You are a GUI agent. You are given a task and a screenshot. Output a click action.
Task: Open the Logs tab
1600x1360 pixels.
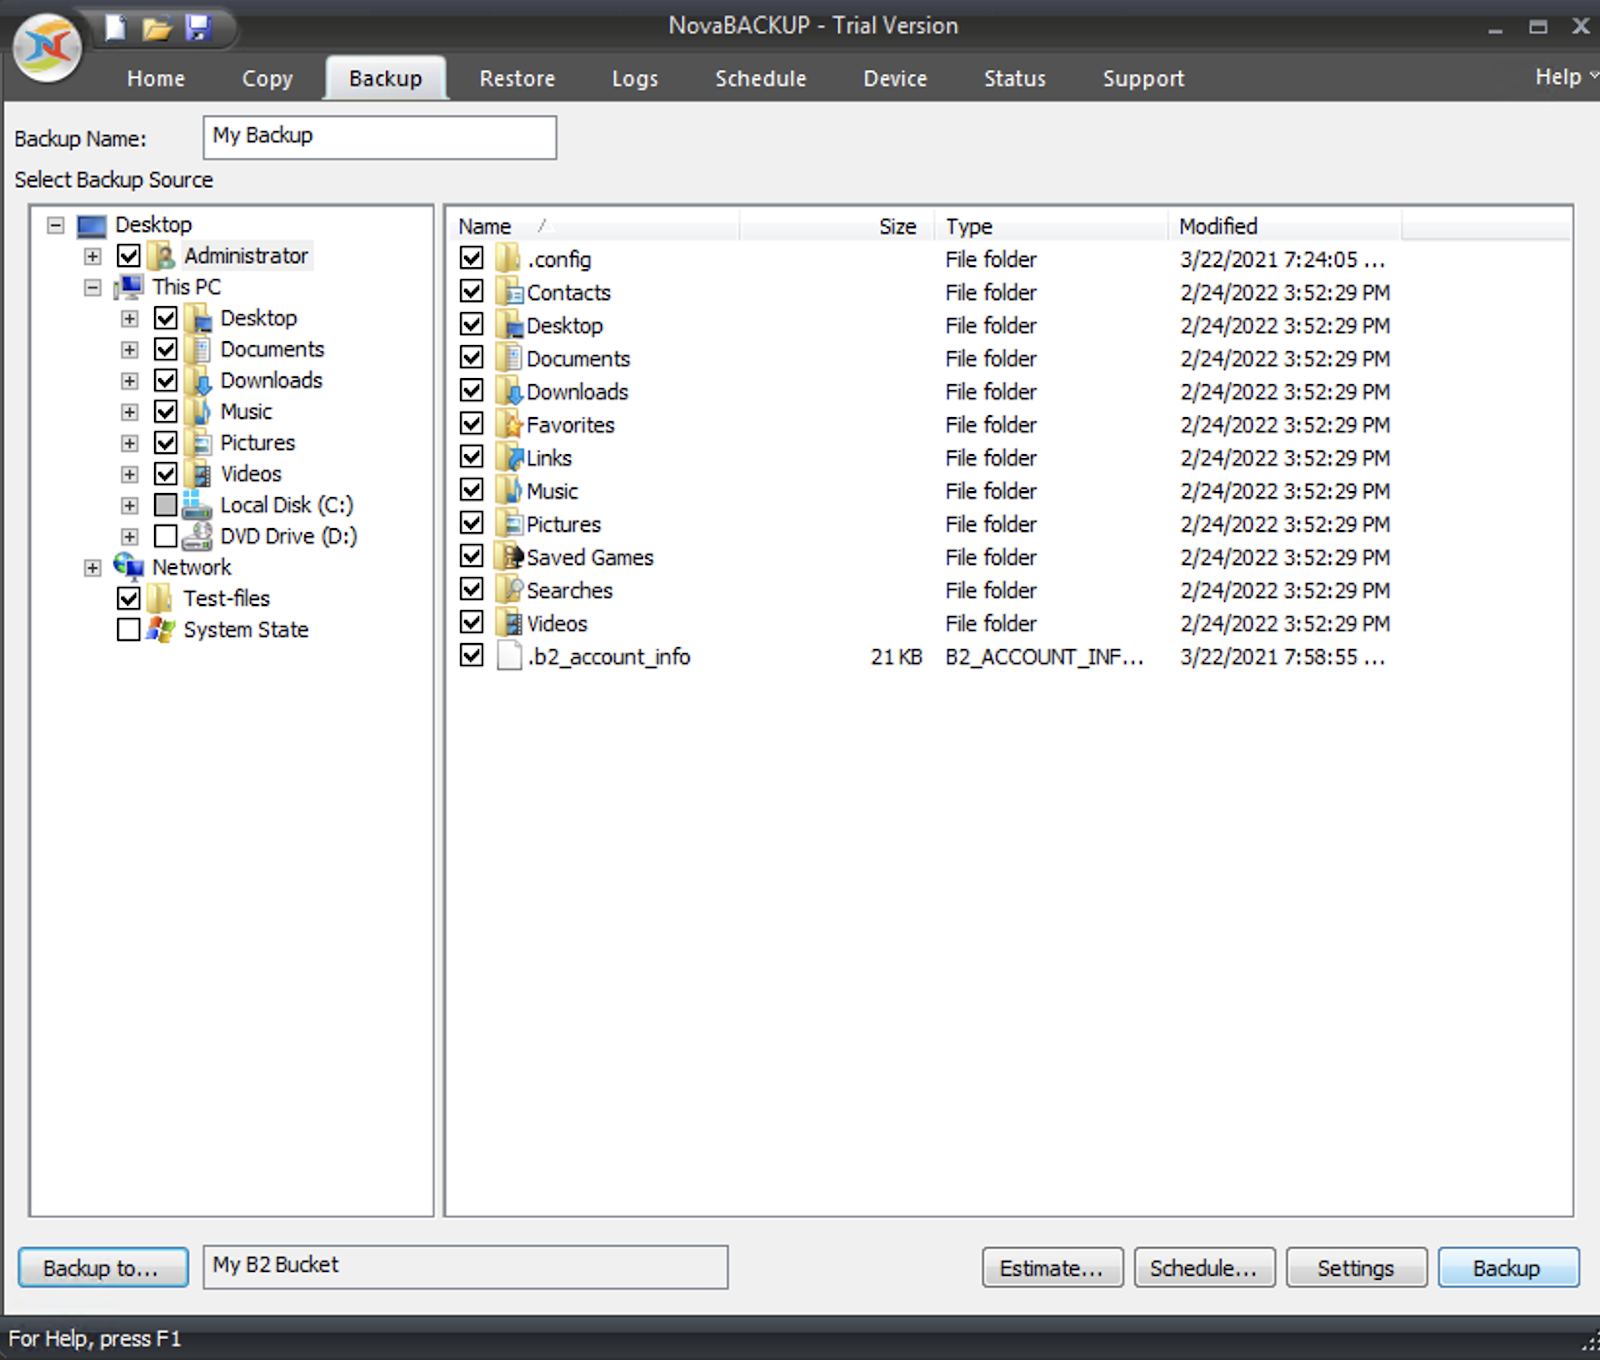click(x=635, y=79)
